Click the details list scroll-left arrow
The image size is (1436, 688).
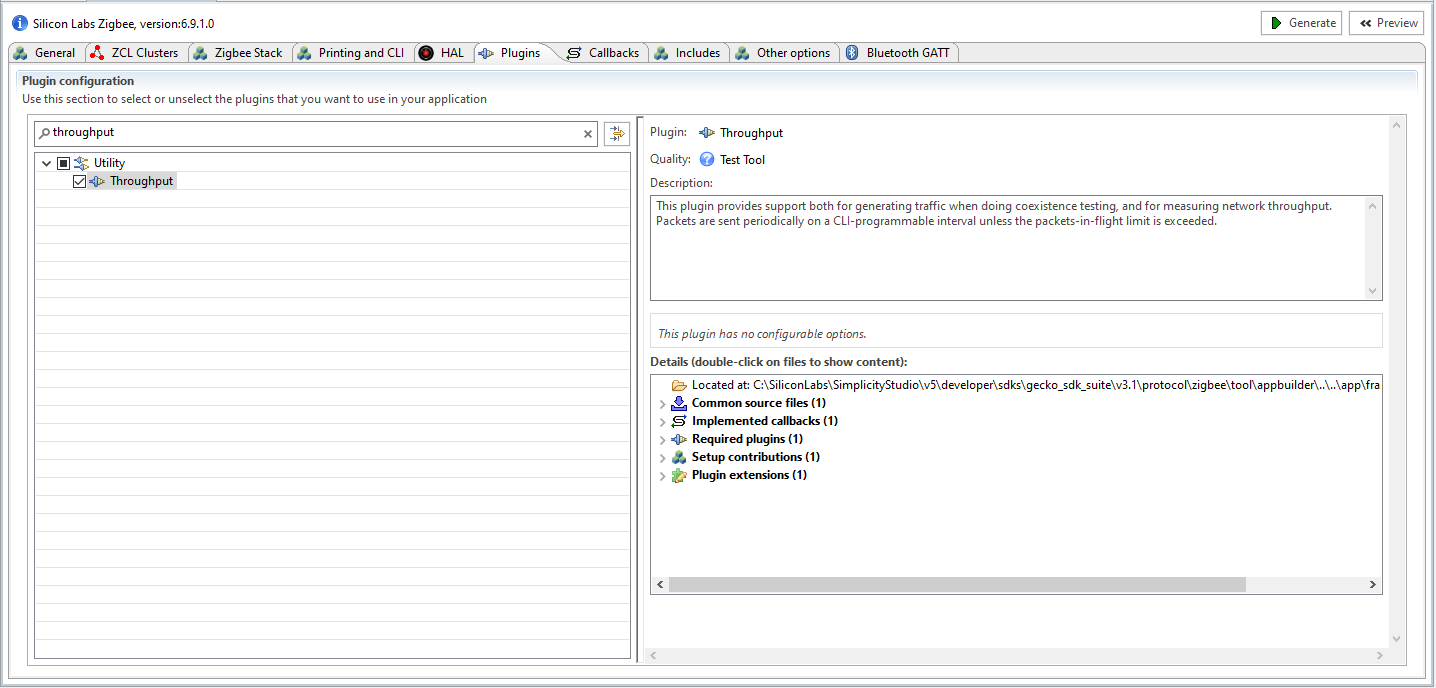point(660,585)
